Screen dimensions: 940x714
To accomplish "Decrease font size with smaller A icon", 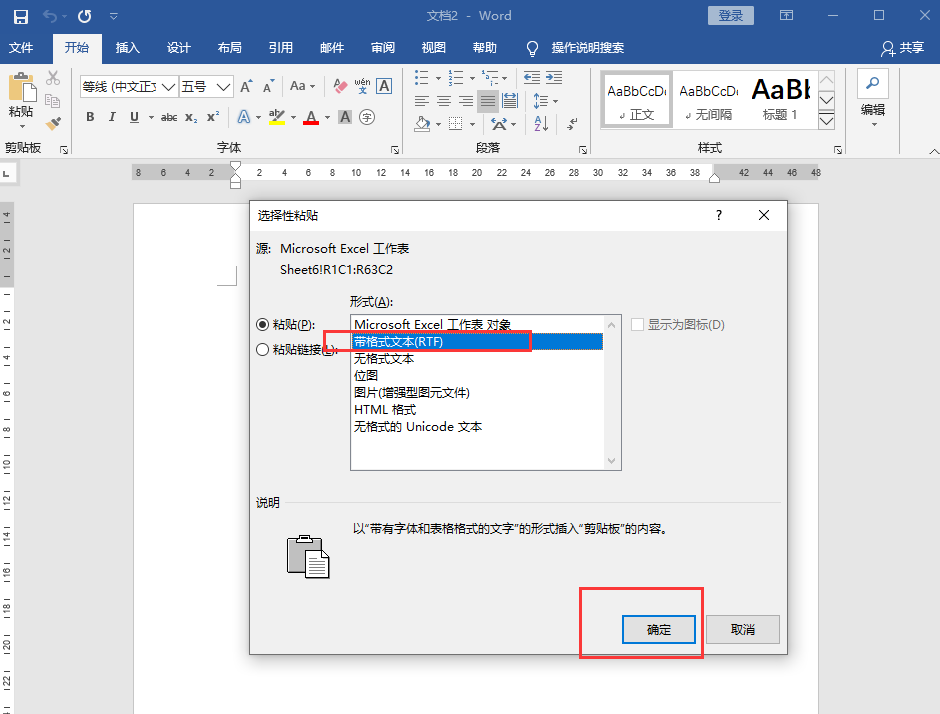I will tap(269, 87).
